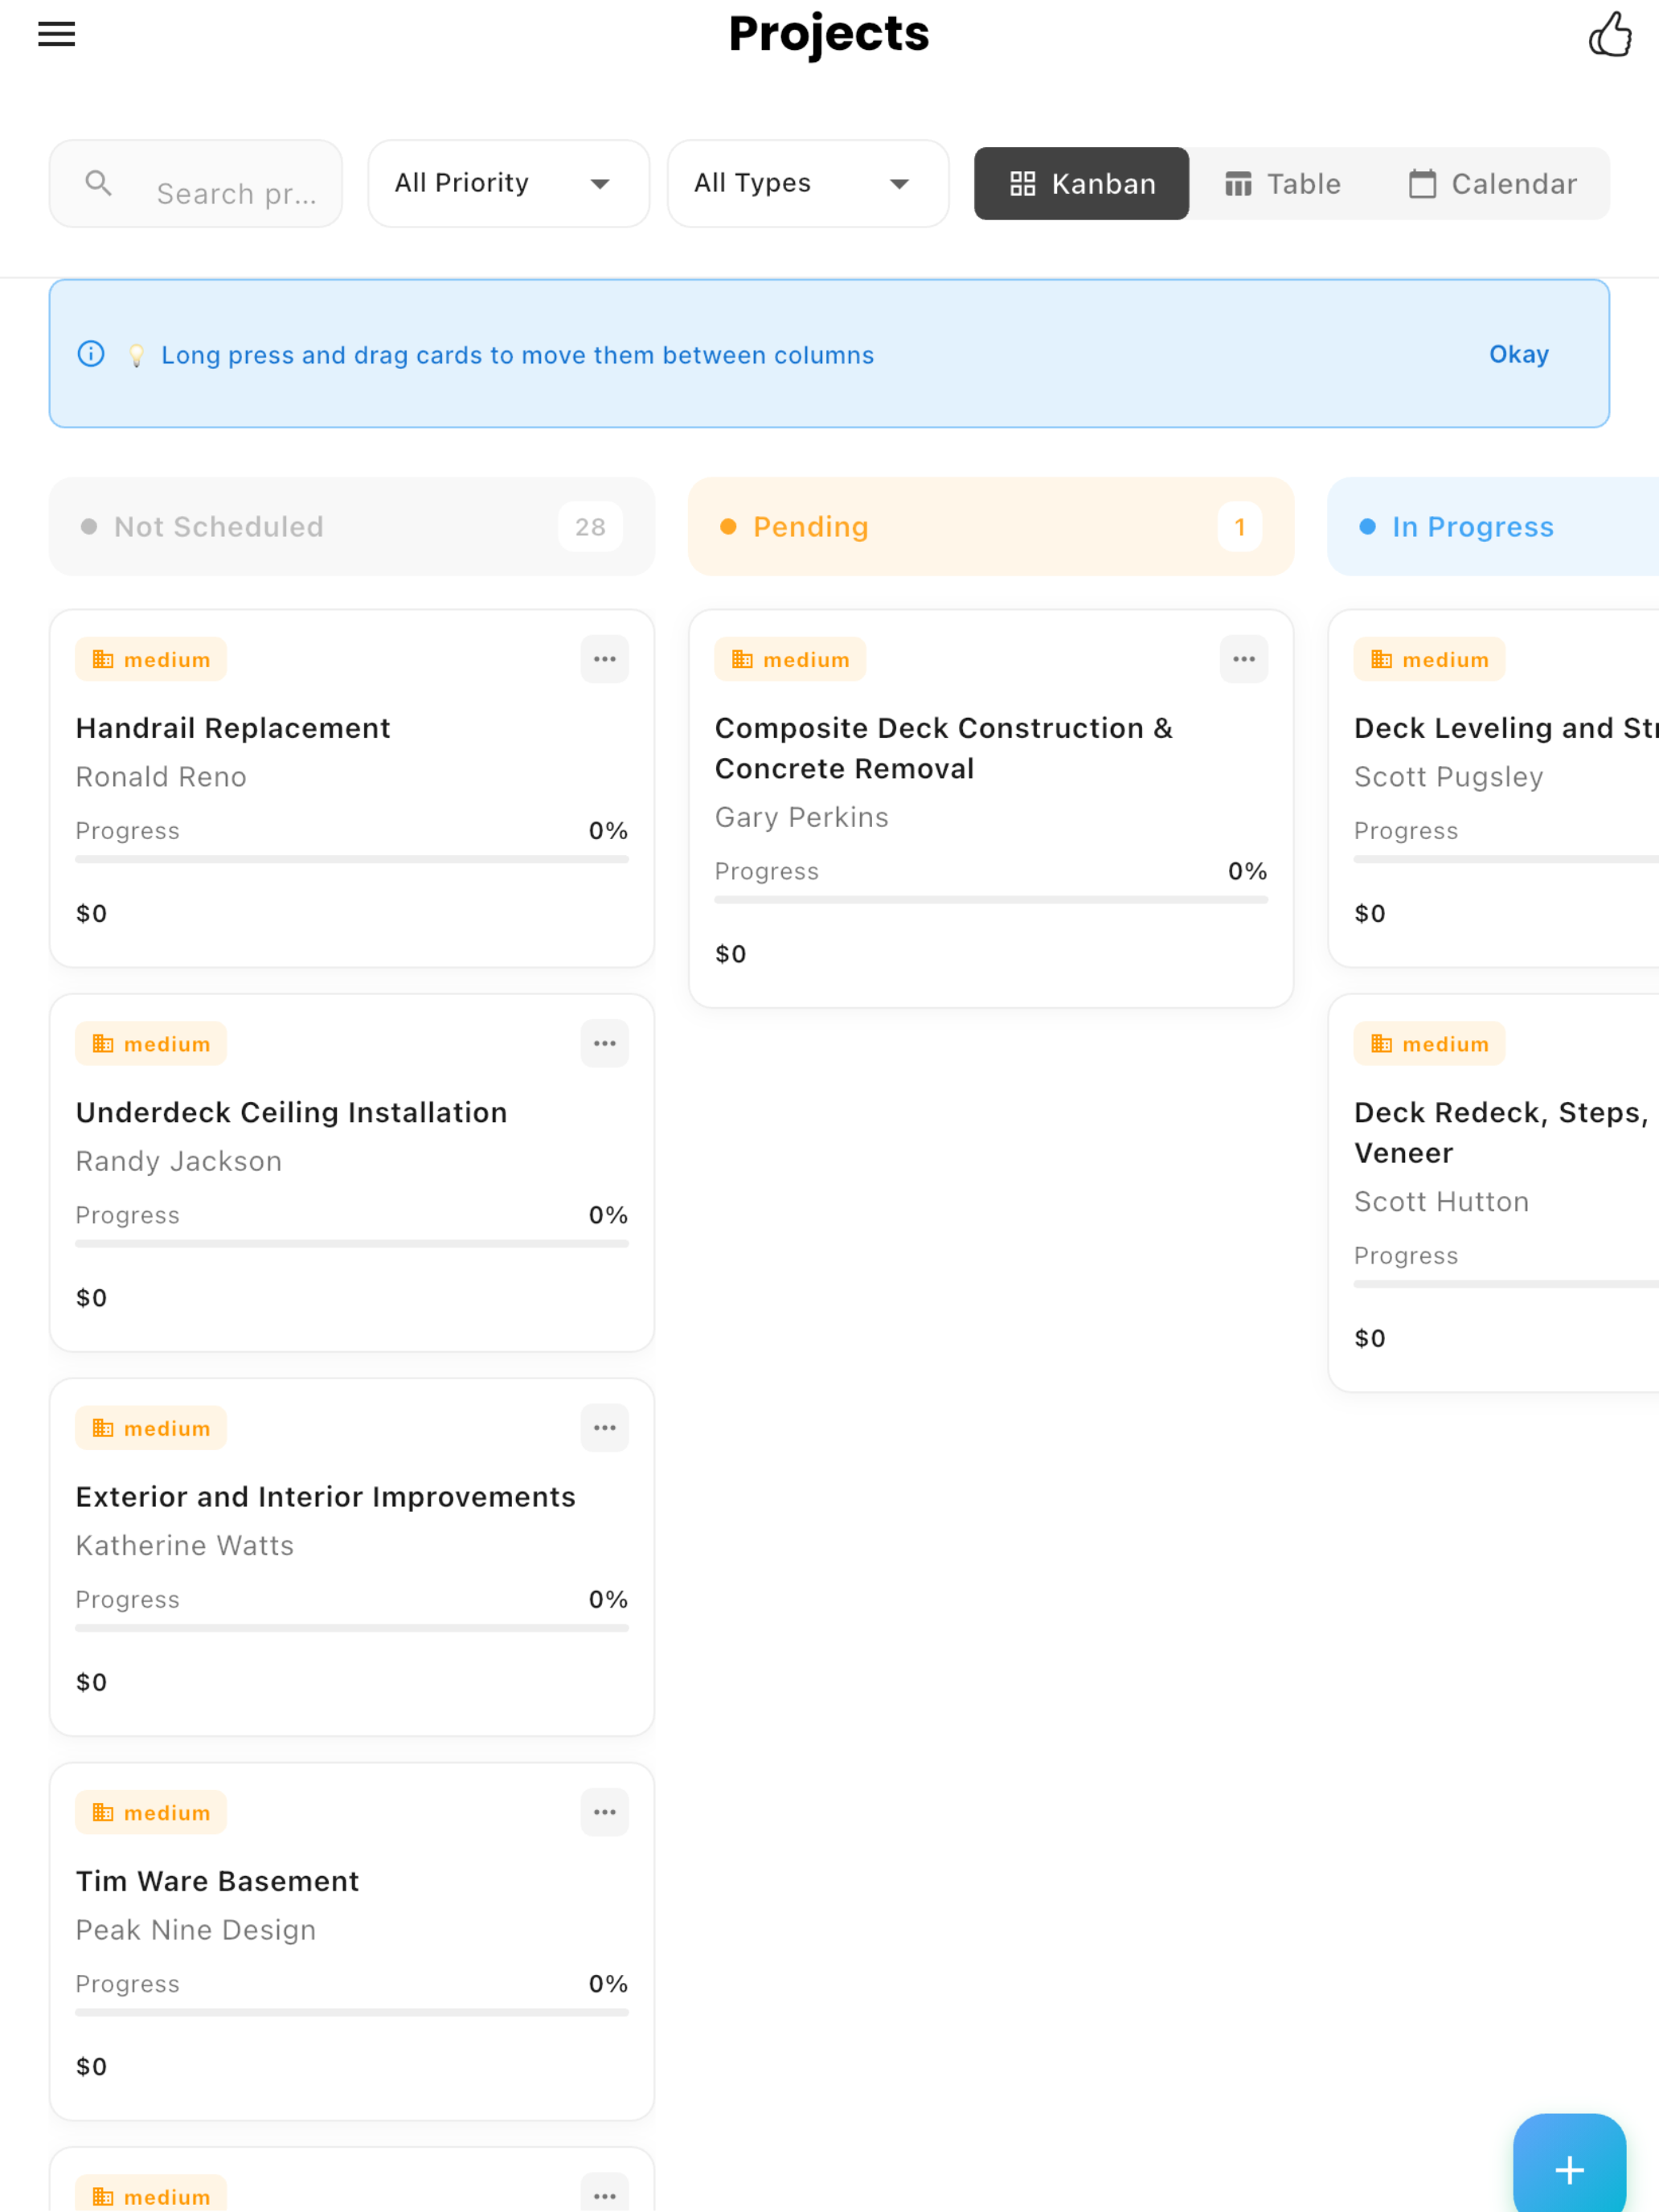1659x2212 pixels.
Task: Click medium priority badge on Tim Ware Basement
Action: 151,1812
